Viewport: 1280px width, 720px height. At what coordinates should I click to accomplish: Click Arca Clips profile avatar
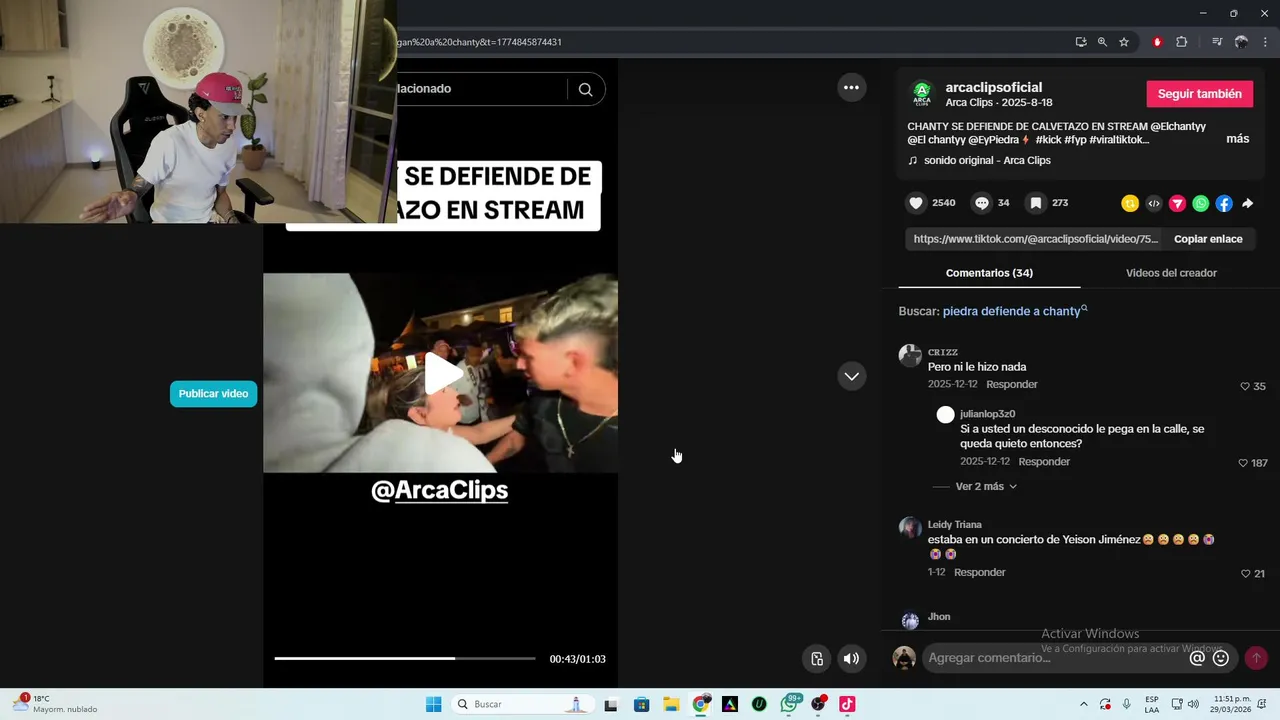(922, 94)
